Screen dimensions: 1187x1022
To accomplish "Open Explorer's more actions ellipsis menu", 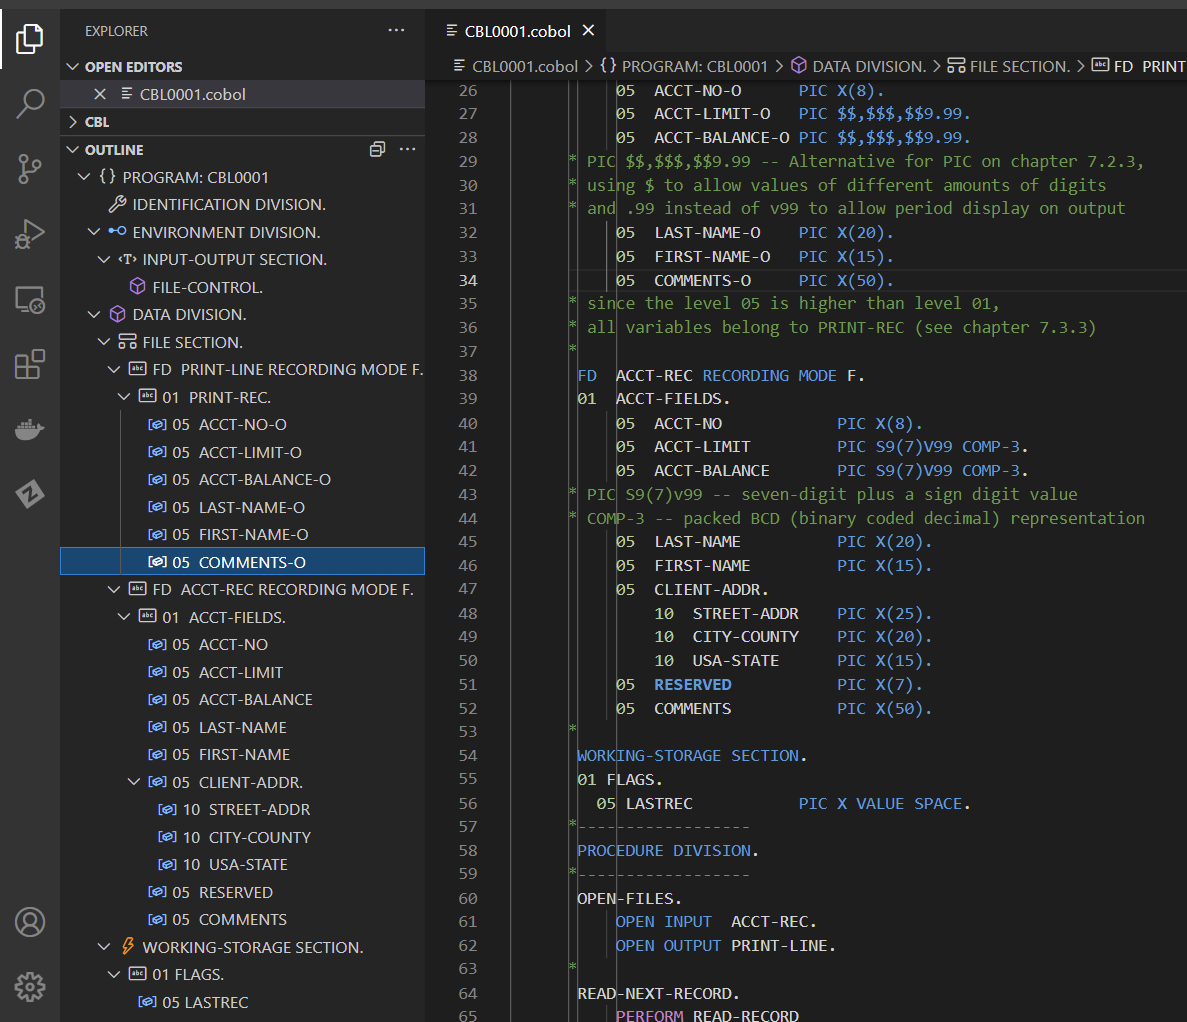I will click(x=396, y=31).
